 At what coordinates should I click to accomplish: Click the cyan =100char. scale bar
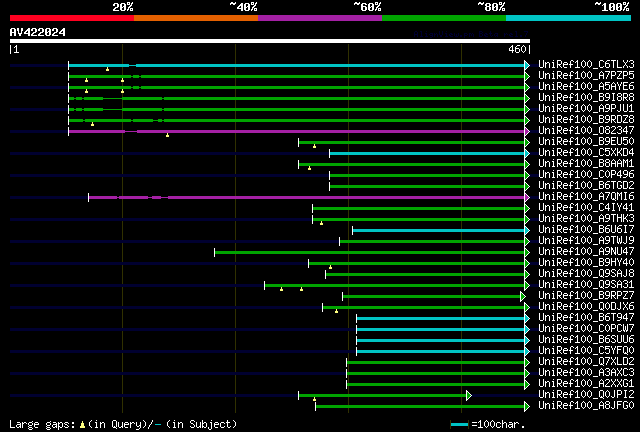pos(459,425)
